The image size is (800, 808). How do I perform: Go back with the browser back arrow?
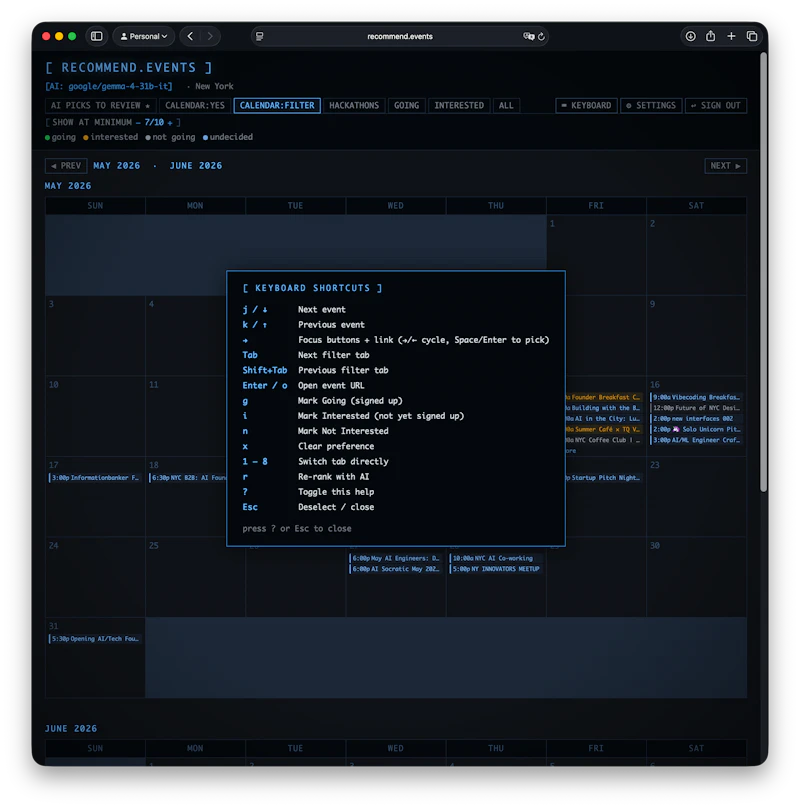(x=190, y=36)
